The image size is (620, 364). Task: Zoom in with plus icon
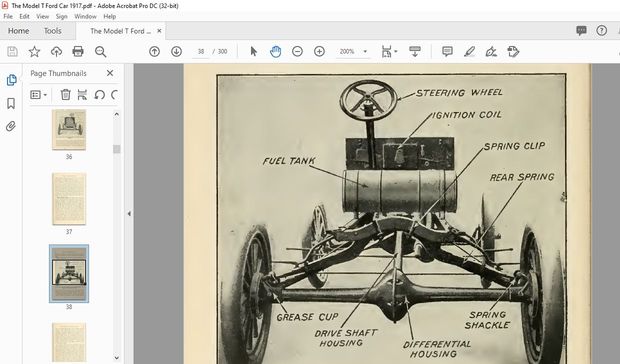[319, 51]
